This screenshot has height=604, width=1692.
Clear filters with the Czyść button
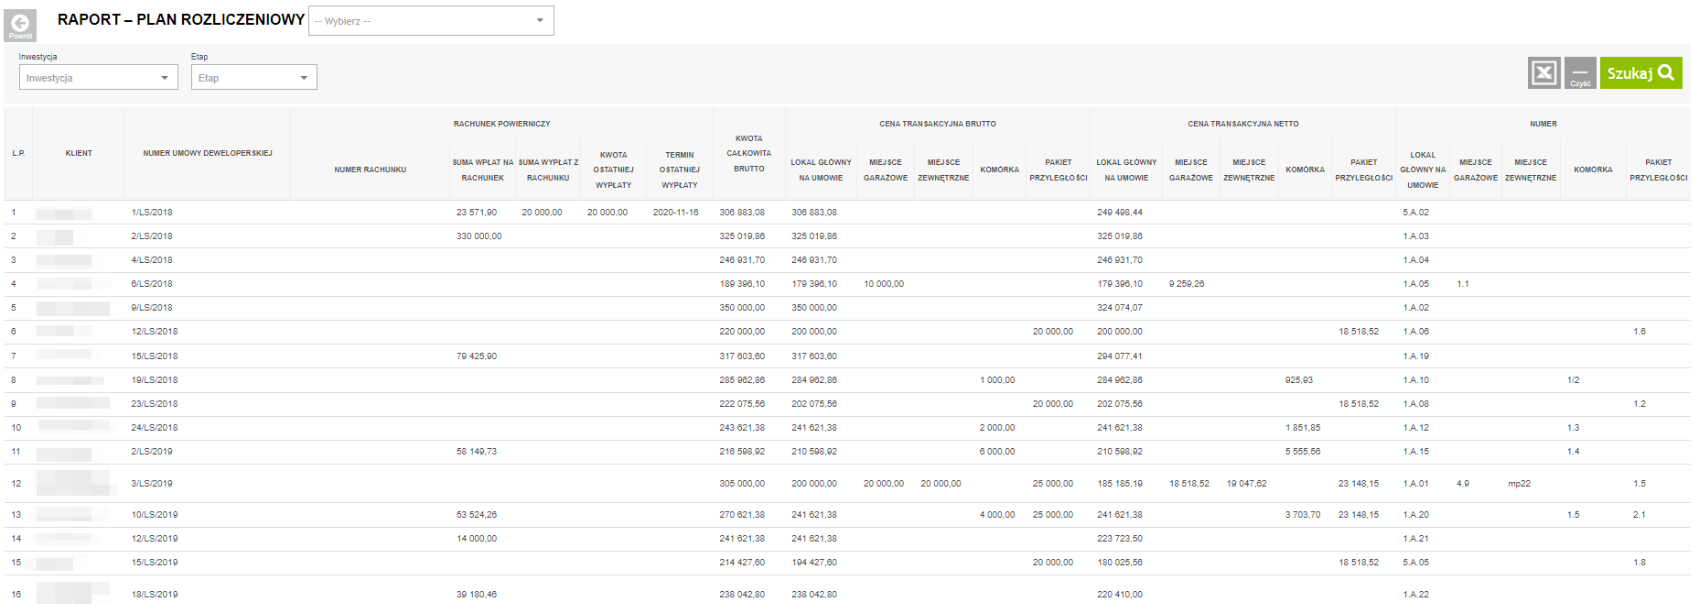1580,73
